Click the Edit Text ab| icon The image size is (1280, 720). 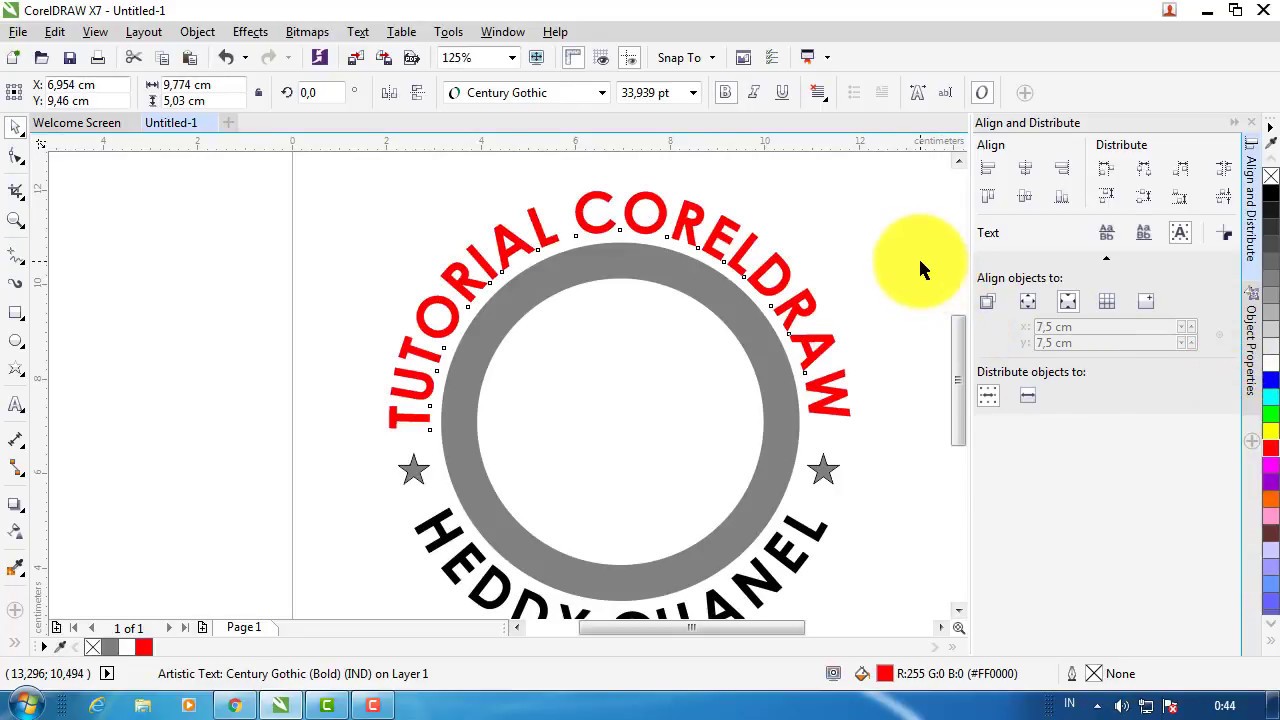(x=945, y=93)
